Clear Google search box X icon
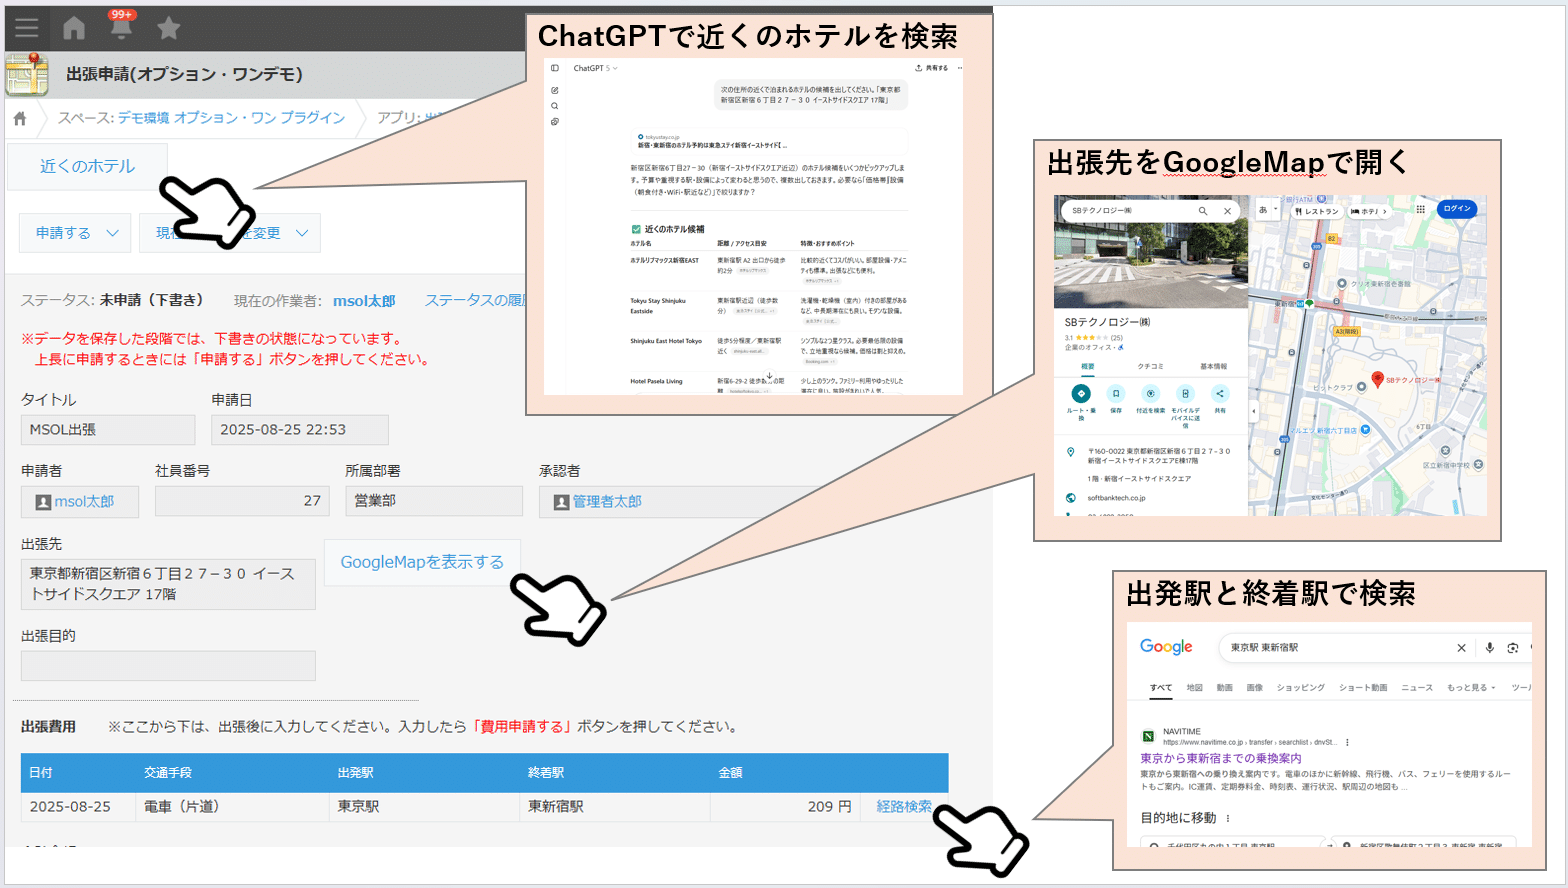 pos(1461,648)
